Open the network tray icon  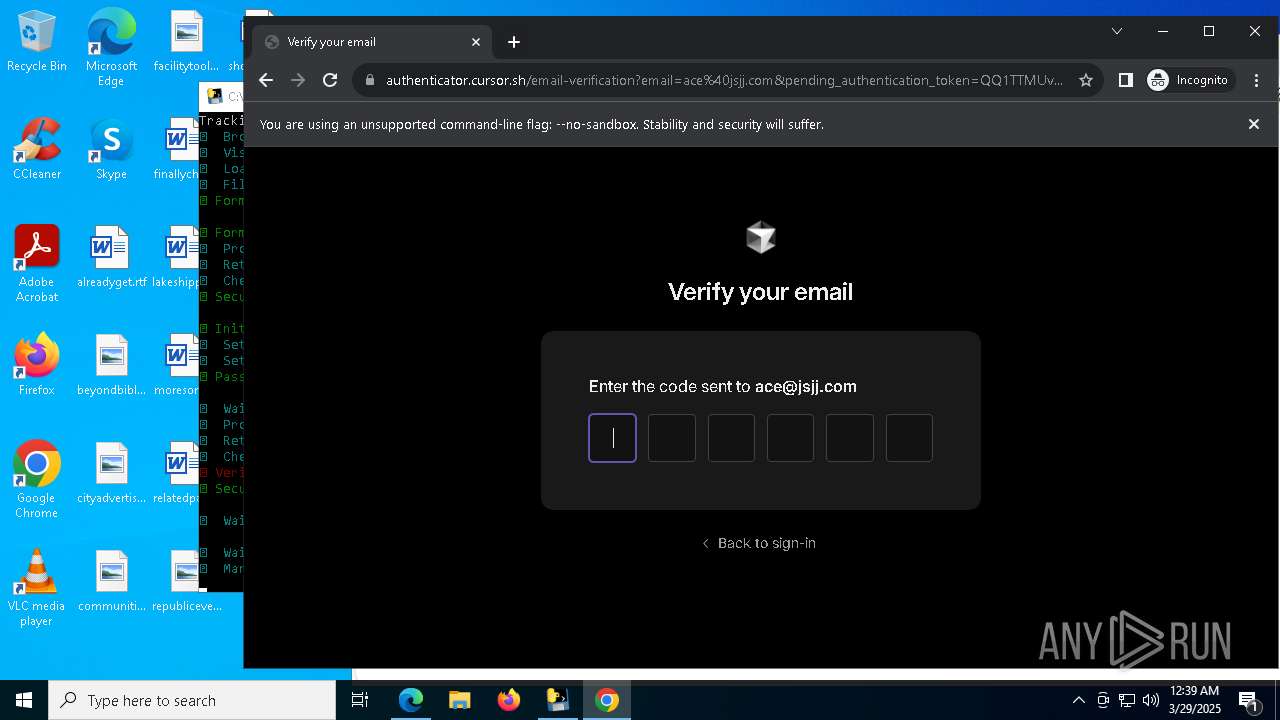1127,700
